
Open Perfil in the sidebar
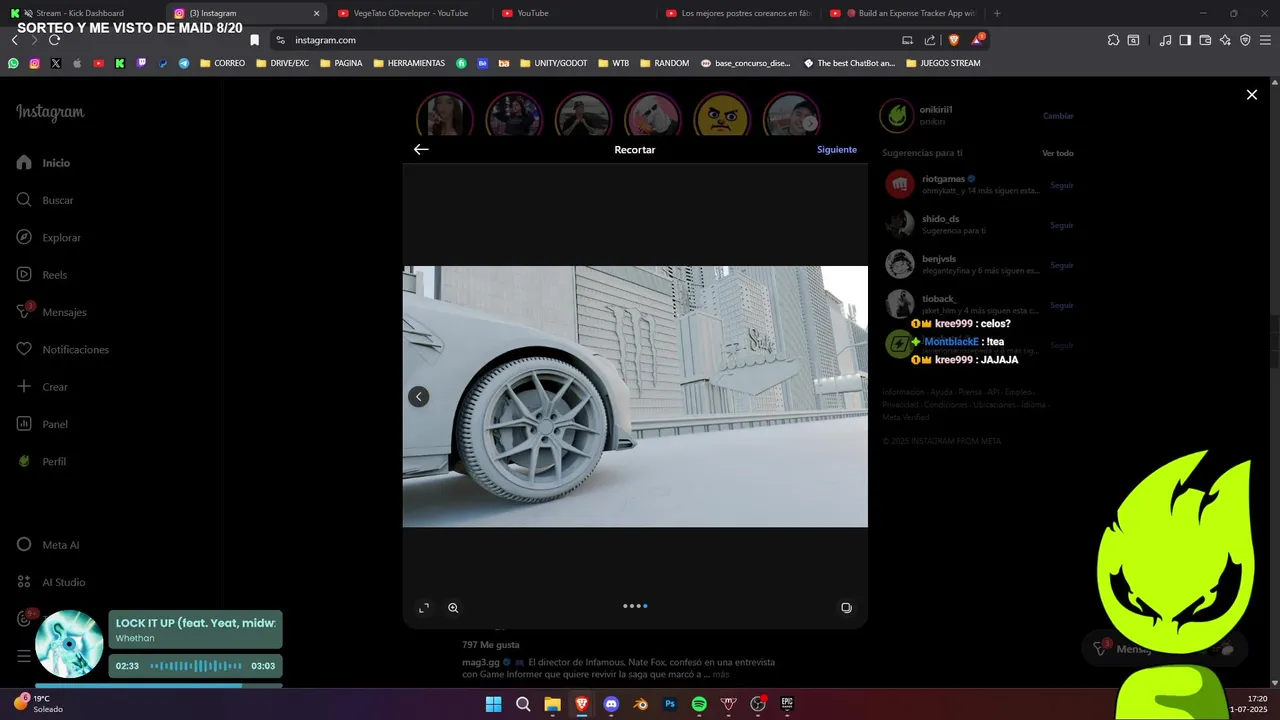42,462
